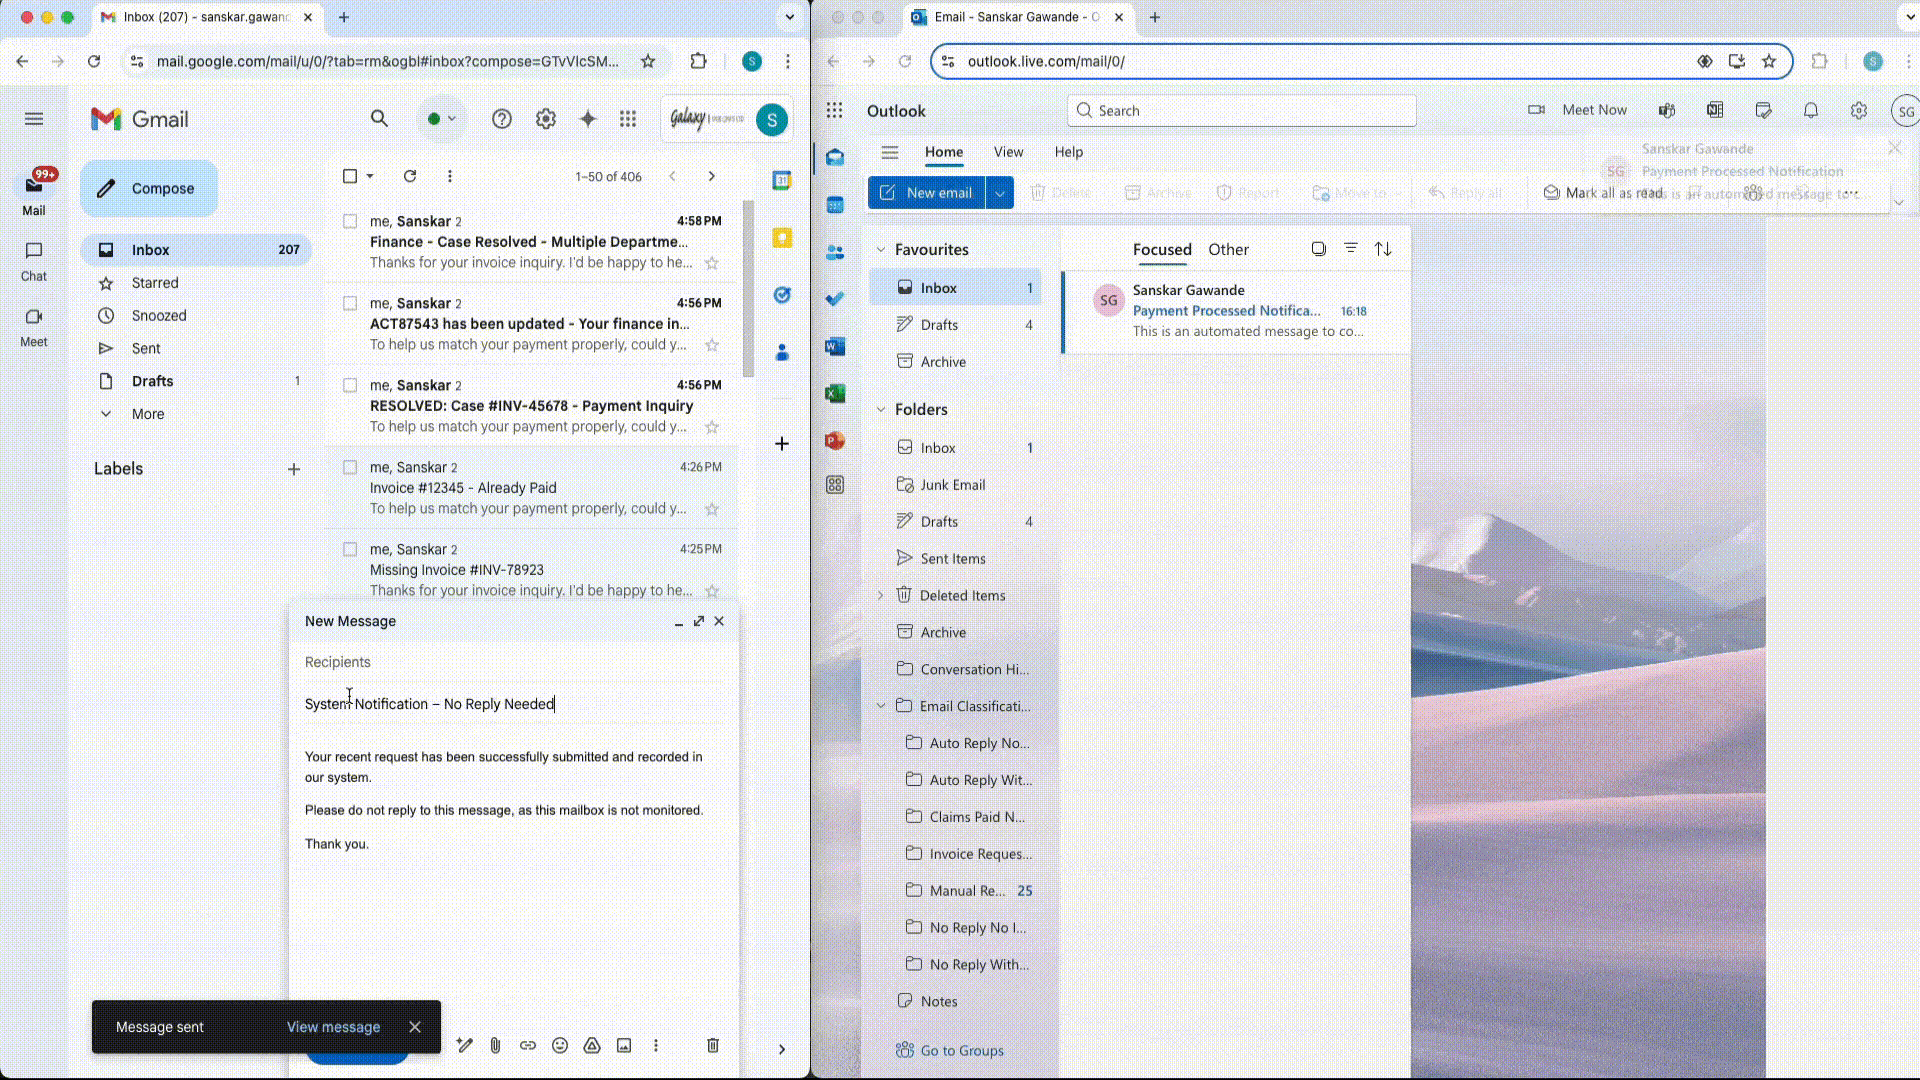Tick checkbox for the RESOLVED Case #INV-45678 email
The image size is (1920, 1080).
tap(350, 385)
